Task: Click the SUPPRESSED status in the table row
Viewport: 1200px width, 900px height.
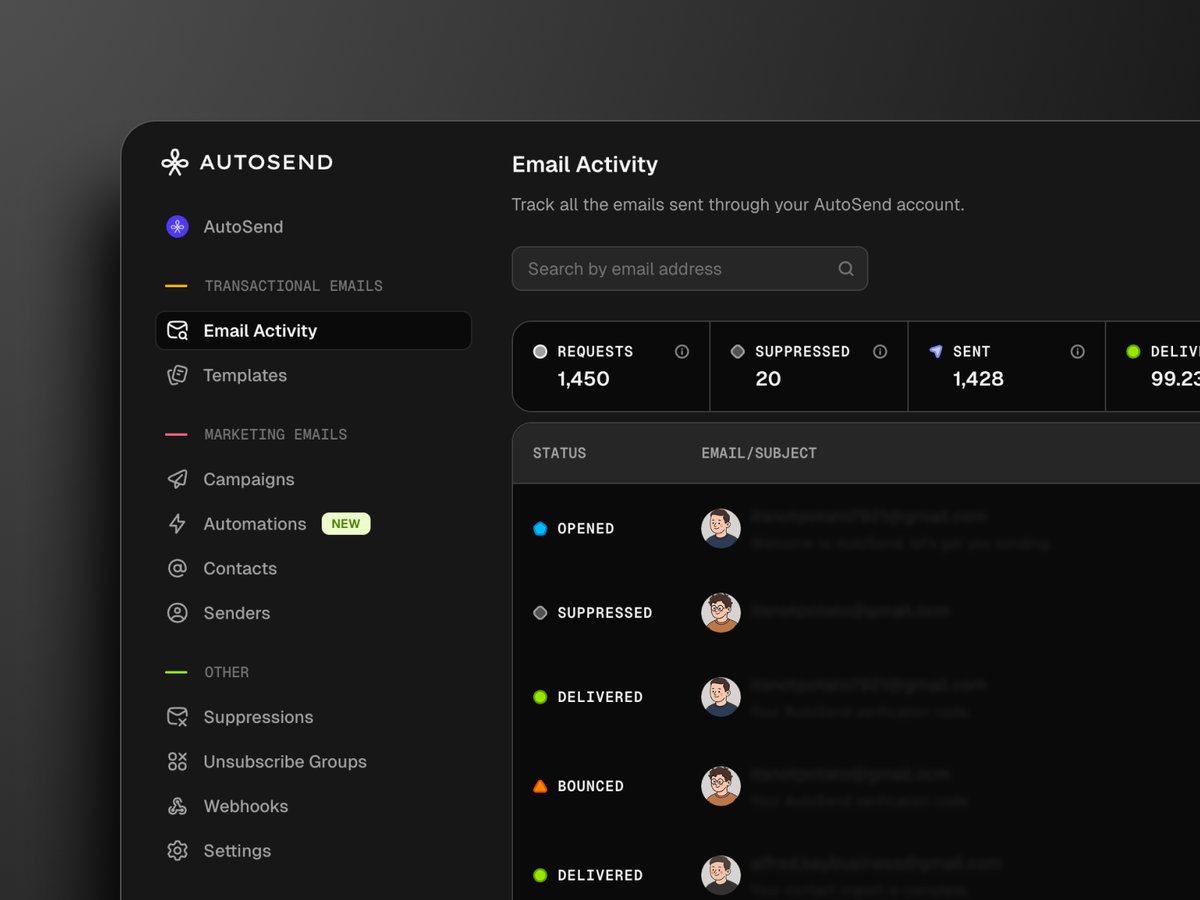Action: pyautogui.click(x=605, y=613)
